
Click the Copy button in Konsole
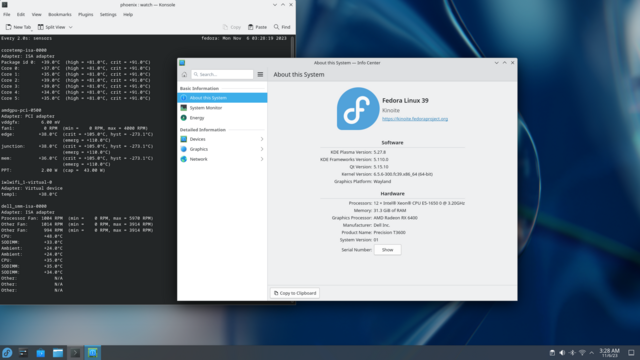[x=232, y=27]
